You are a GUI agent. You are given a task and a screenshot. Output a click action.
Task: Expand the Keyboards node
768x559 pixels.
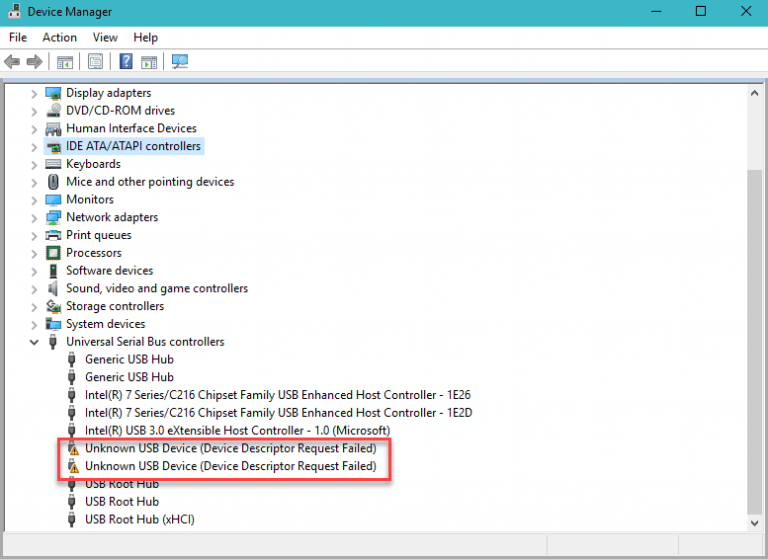click(x=34, y=165)
